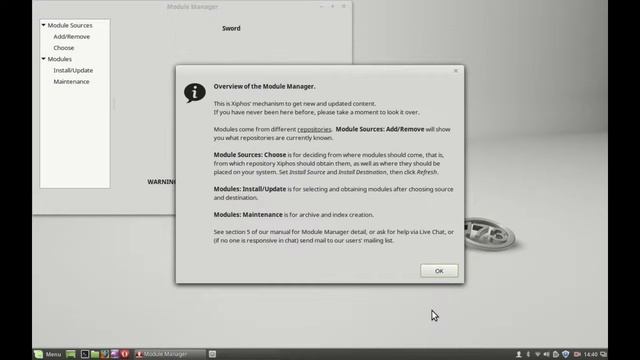Viewport: 640px width, 360px height.
Task: Switch to Module Manager taskbar entry
Action: click(169, 354)
